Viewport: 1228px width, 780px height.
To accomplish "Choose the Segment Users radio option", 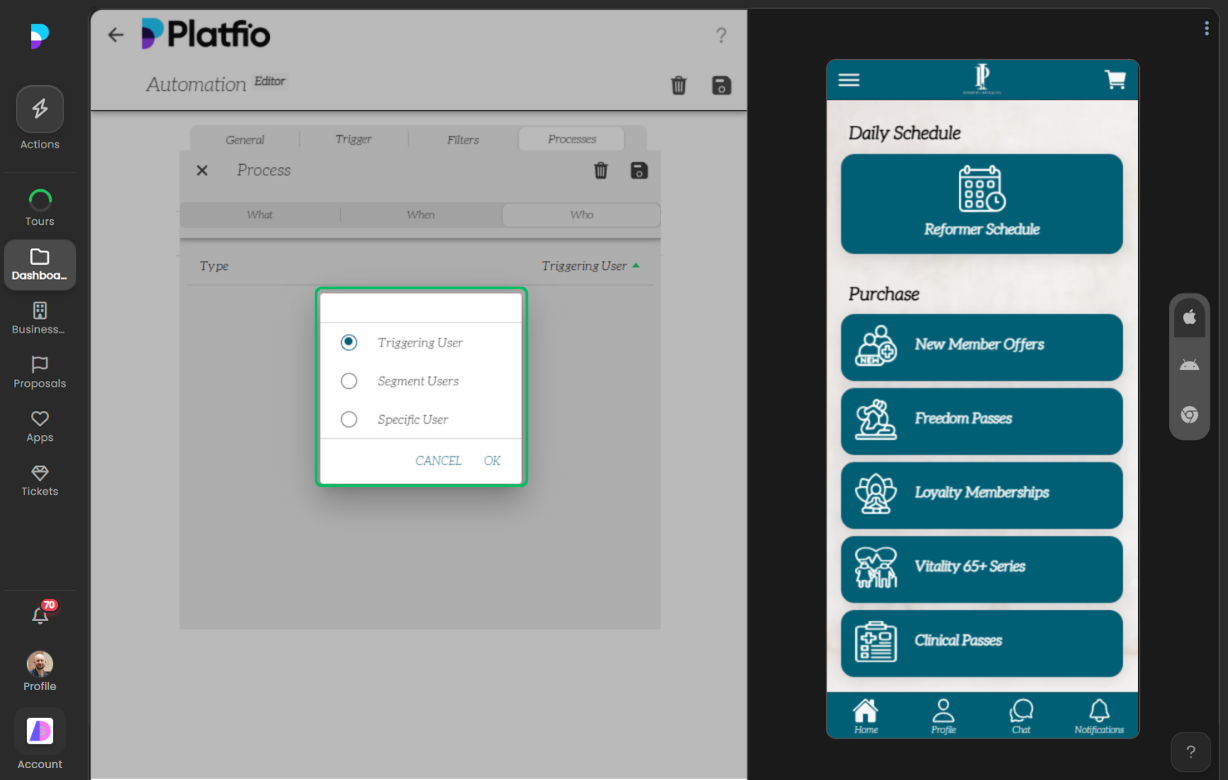I will 349,381.
